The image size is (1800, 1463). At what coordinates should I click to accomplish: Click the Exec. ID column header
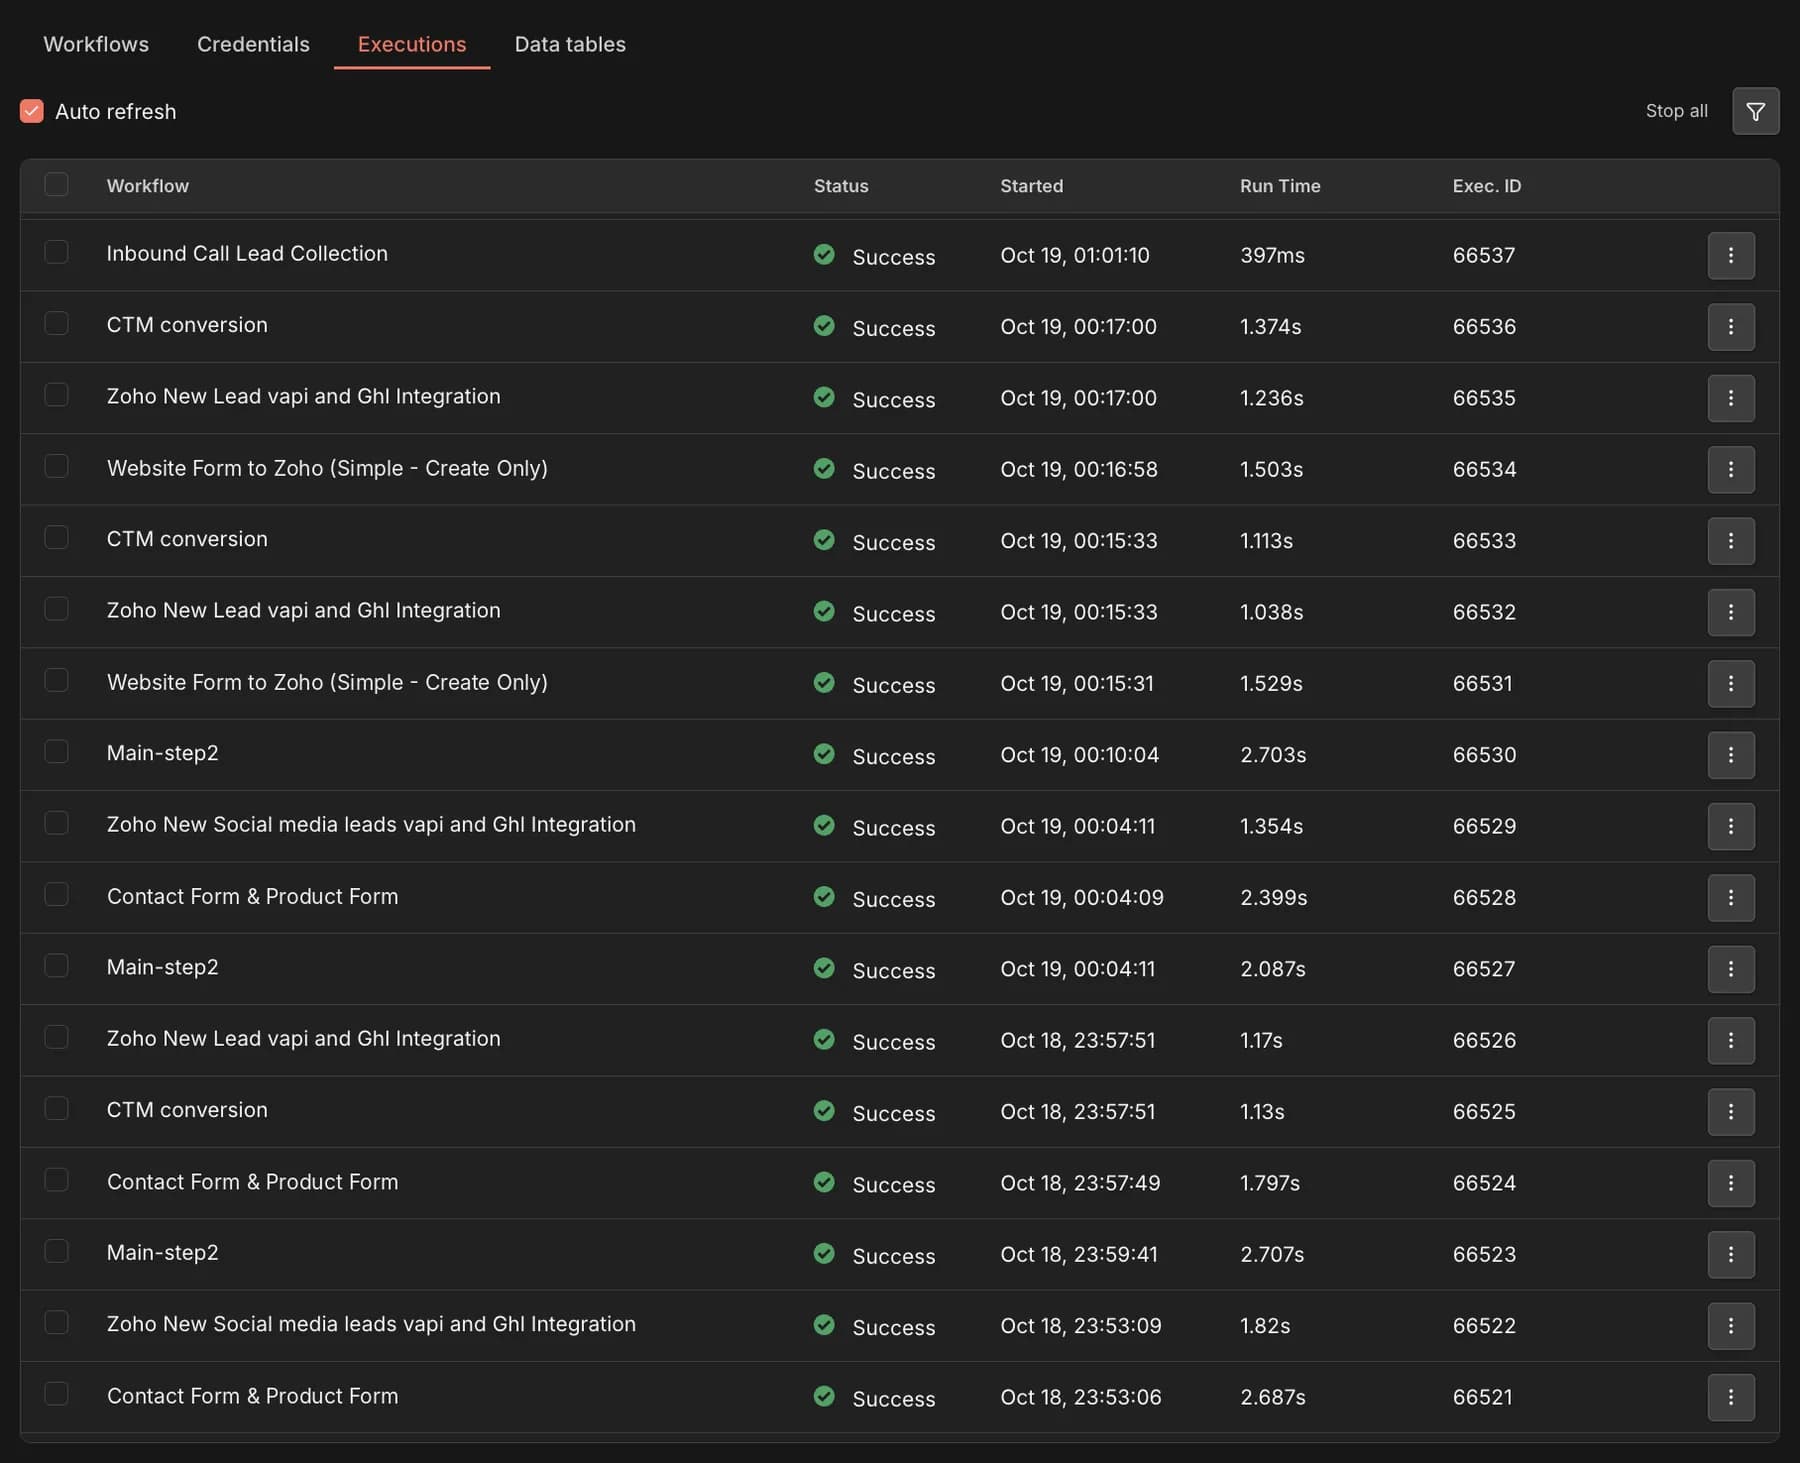pyautogui.click(x=1486, y=186)
